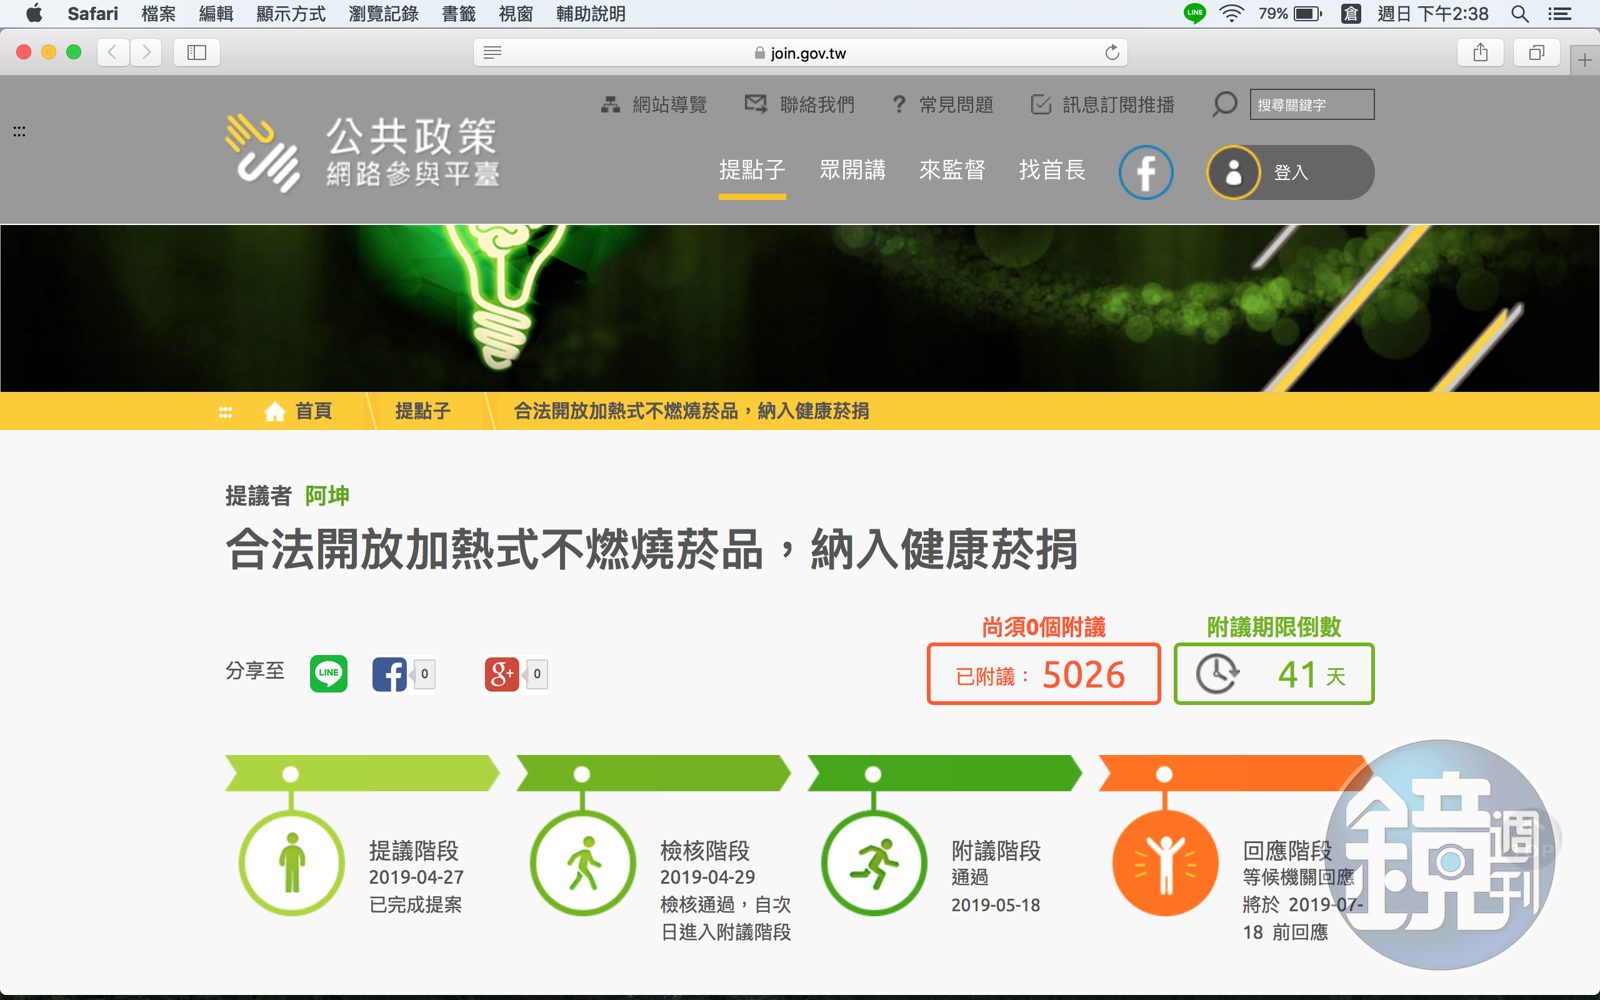This screenshot has height=1000, width=1600.
Task: Click the home icon in breadcrumb
Action: click(275, 411)
